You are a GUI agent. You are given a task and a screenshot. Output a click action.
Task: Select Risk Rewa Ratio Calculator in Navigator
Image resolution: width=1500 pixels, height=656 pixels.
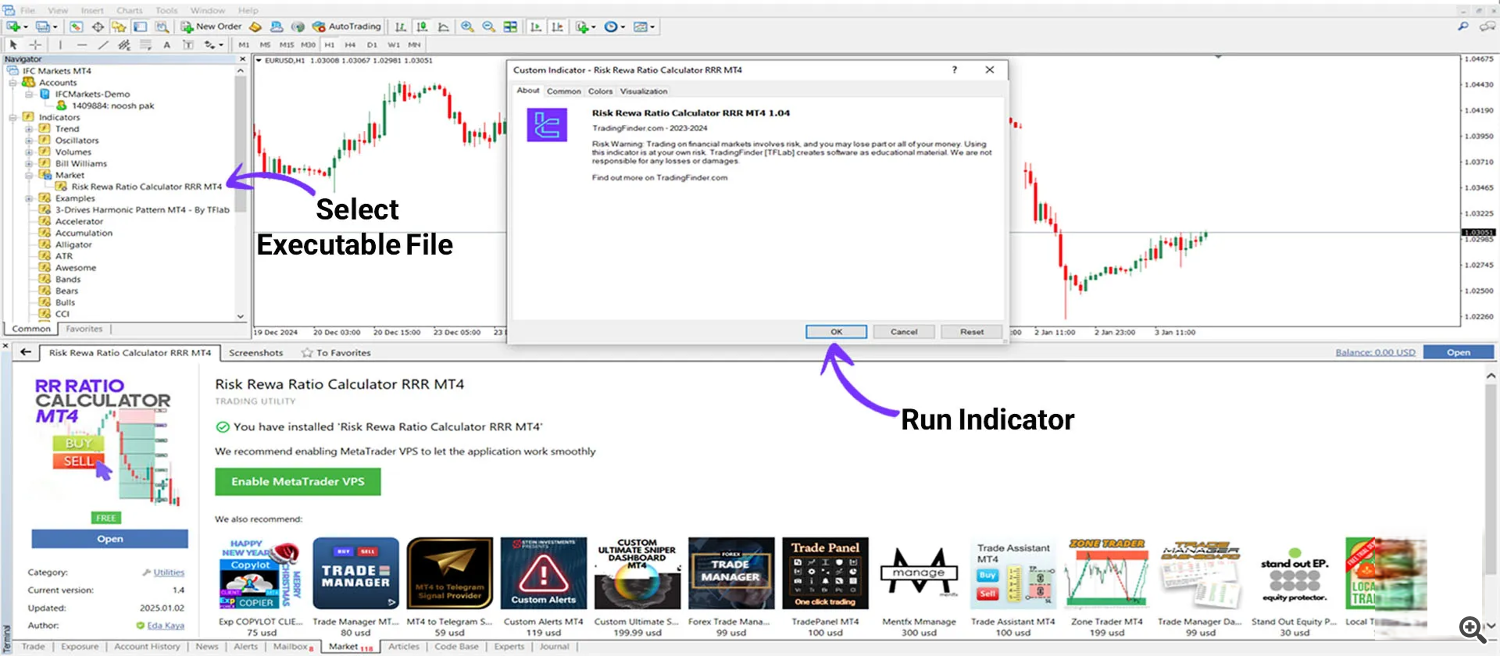pyautogui.click(x=146, y=187)
